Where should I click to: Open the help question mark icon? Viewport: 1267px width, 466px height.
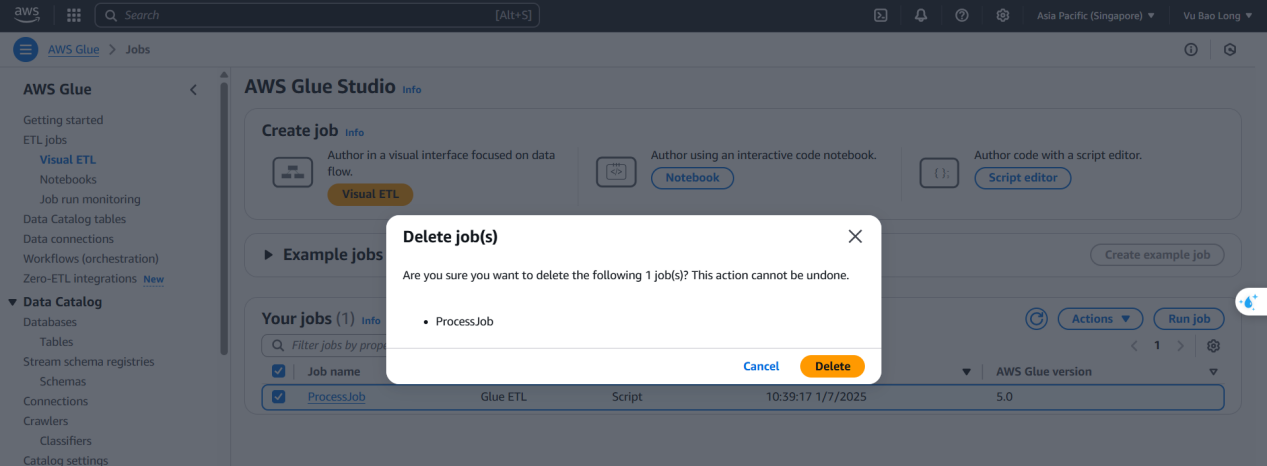click(961, 15)
